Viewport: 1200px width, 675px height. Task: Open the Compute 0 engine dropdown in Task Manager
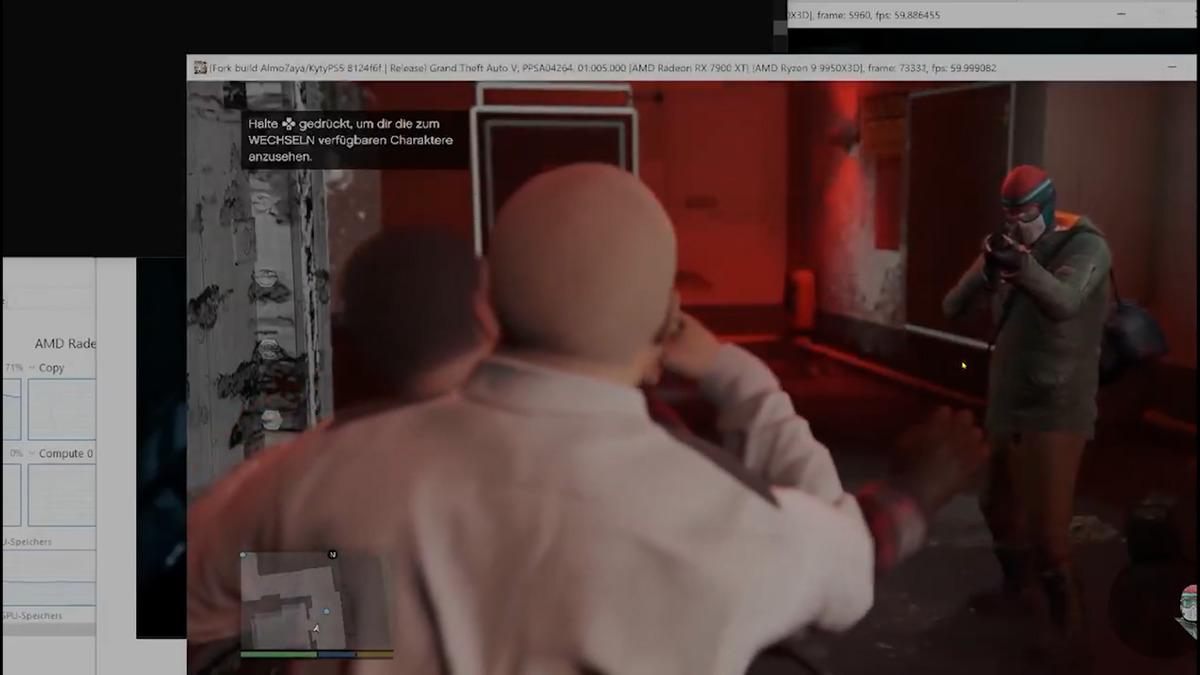coord(32,454)
